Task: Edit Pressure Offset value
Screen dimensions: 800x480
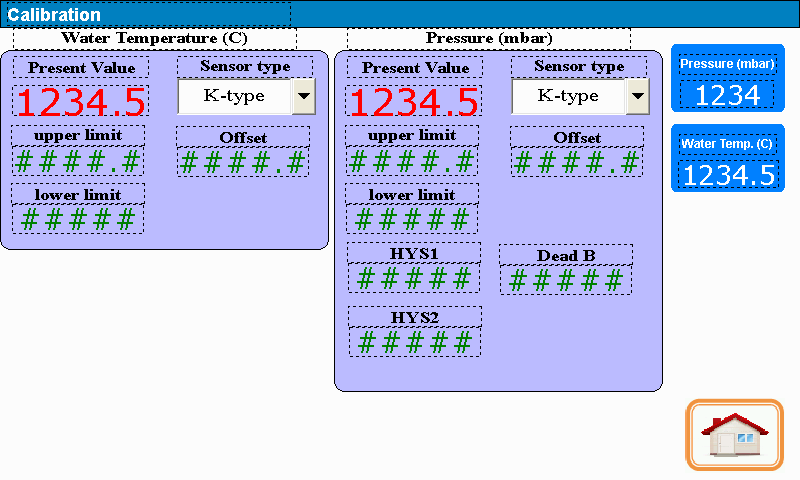Action: (575, 162)
